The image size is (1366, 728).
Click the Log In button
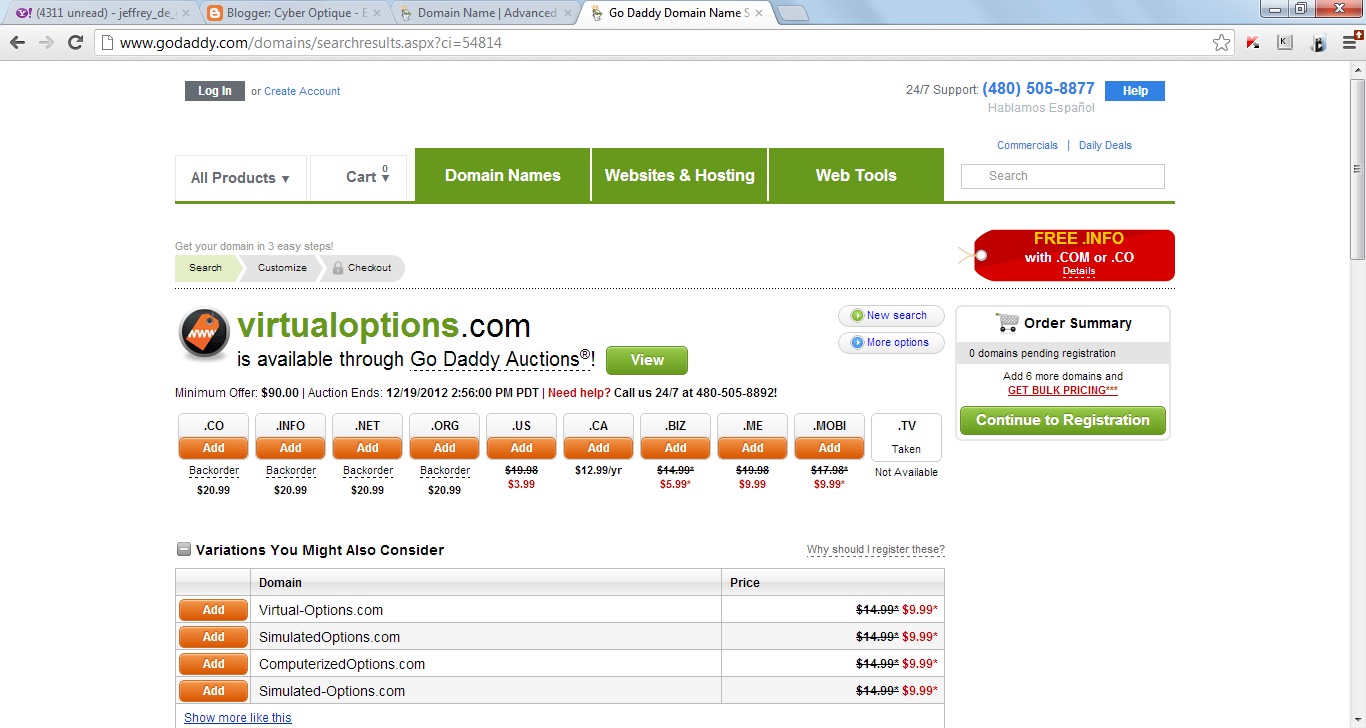214,91
